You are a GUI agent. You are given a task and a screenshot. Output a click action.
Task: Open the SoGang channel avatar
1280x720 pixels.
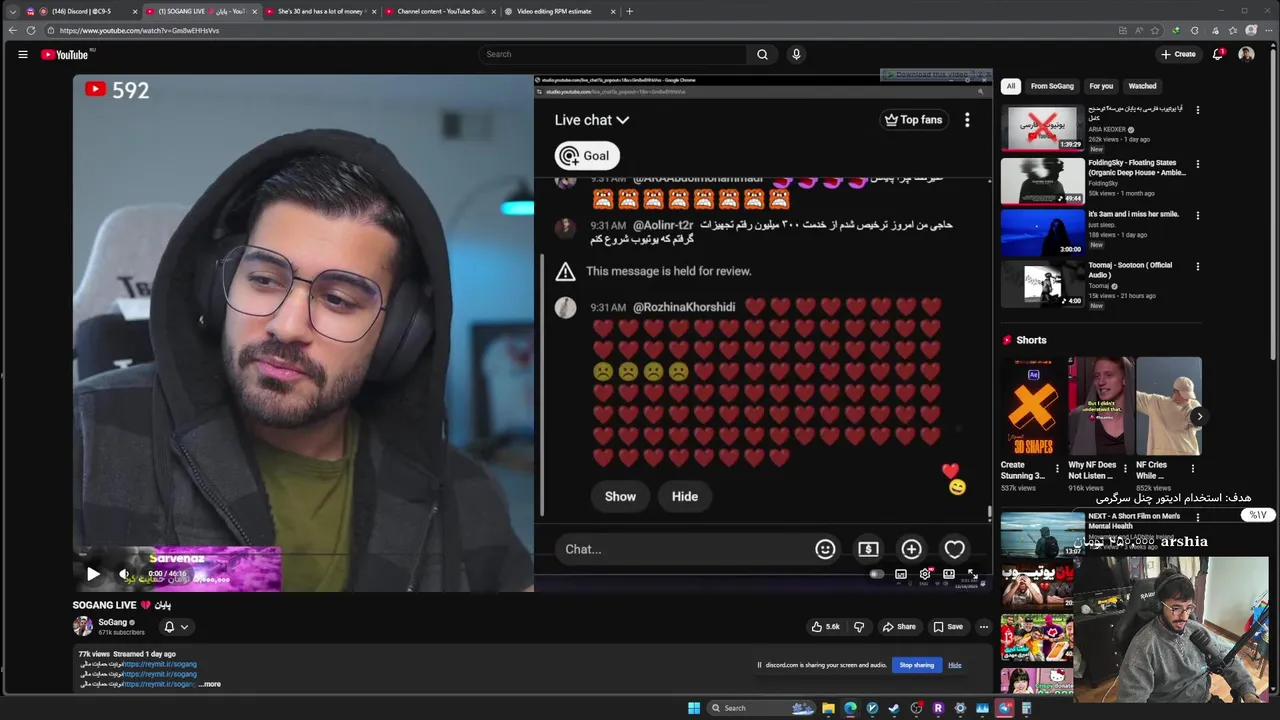[x=83, y=626]
